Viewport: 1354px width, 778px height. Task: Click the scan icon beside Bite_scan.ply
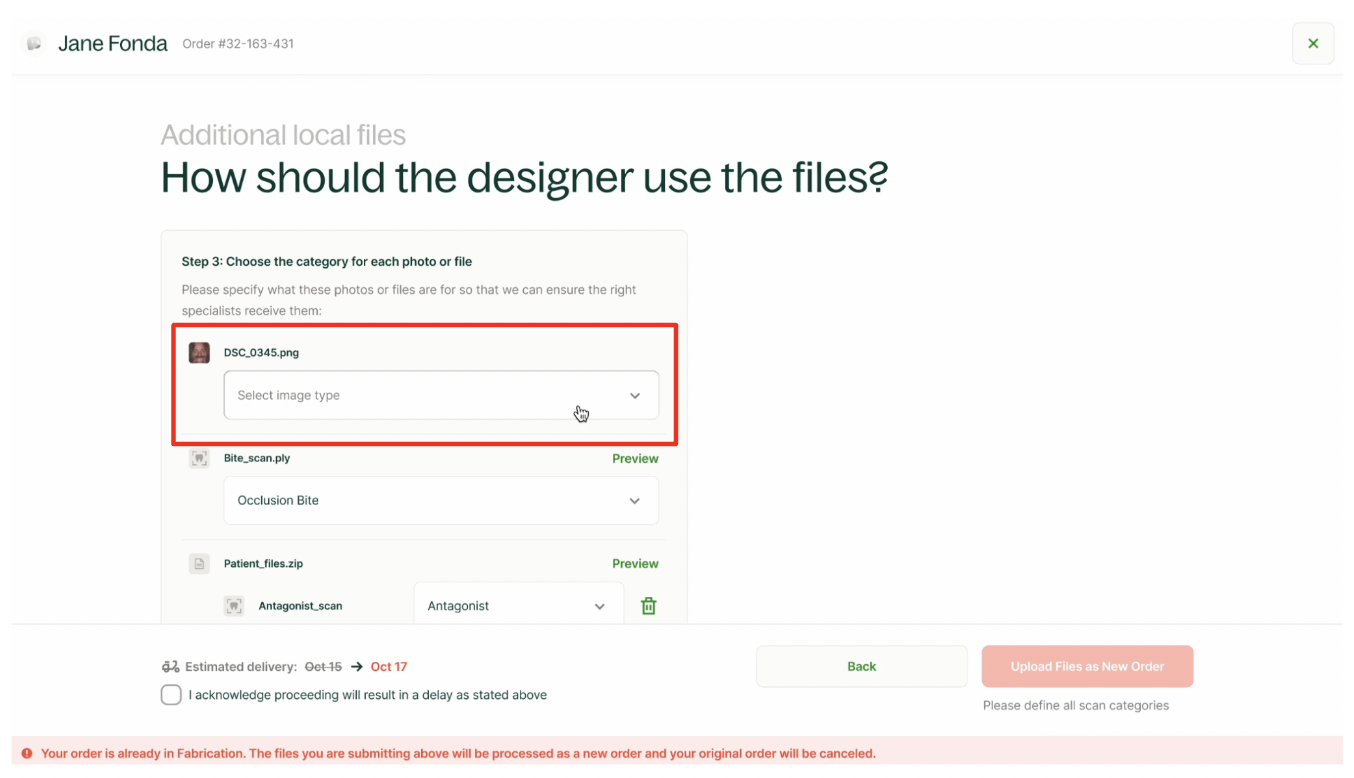199,459
